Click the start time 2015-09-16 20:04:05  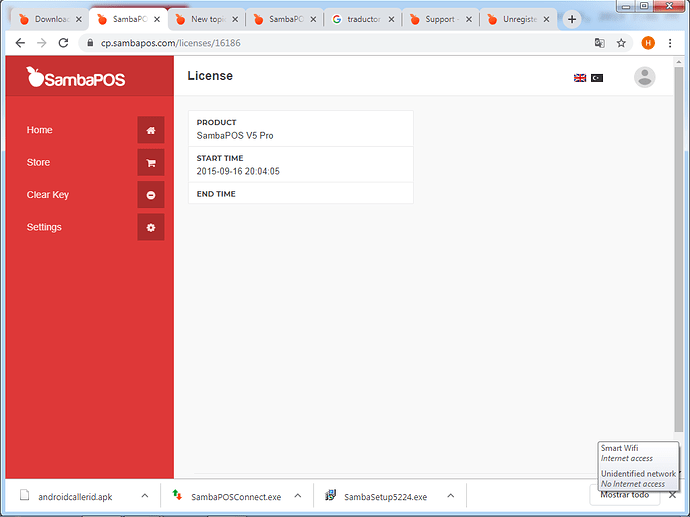point(238,171)
